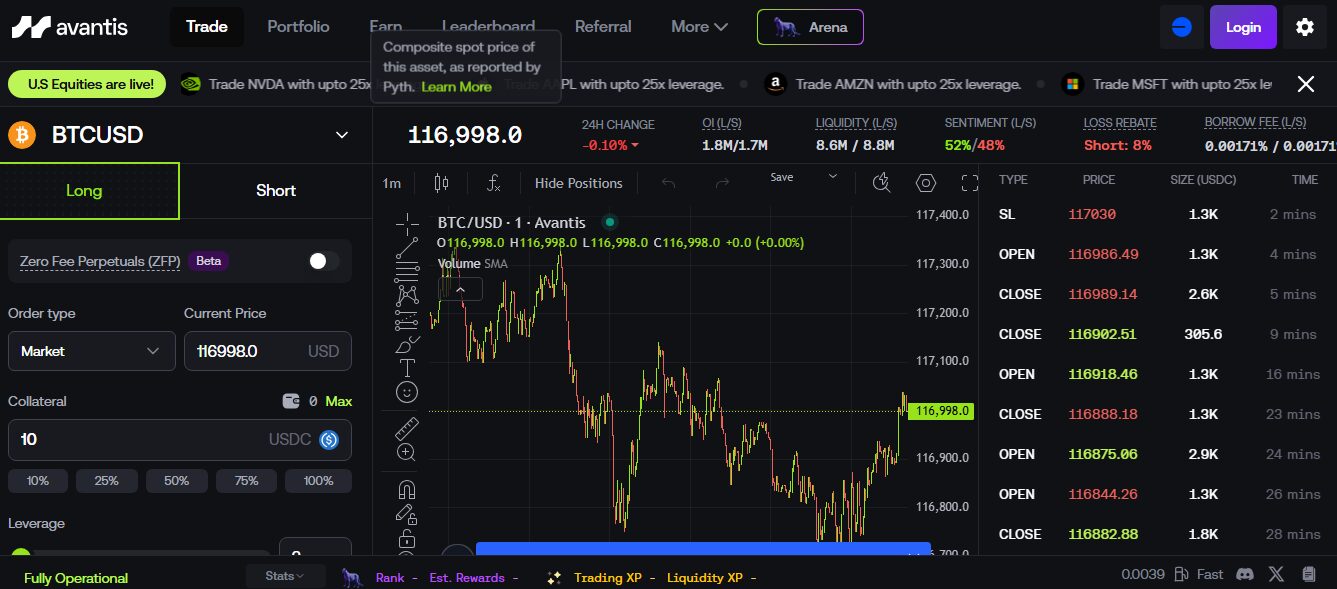Screen dimensions: 1337x589
Task: Open the Market order type dropdown
Action: [91, 351]
